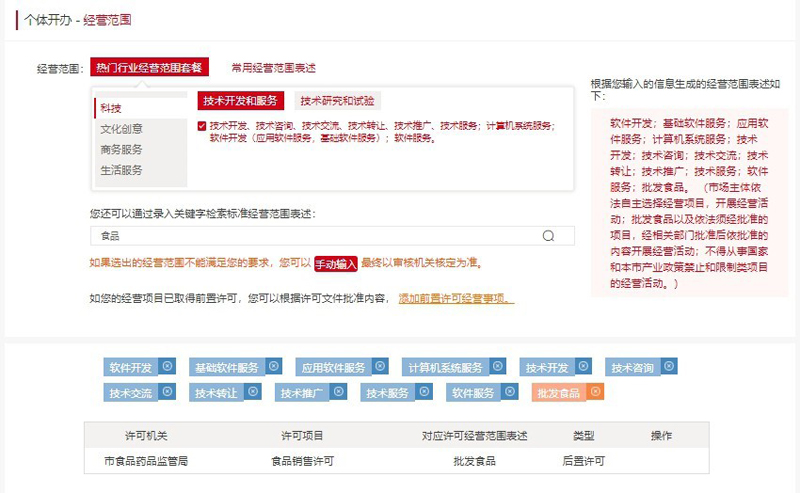Select 科技 industry category
This screenshot has height=493, width=800.
point(111,107)
